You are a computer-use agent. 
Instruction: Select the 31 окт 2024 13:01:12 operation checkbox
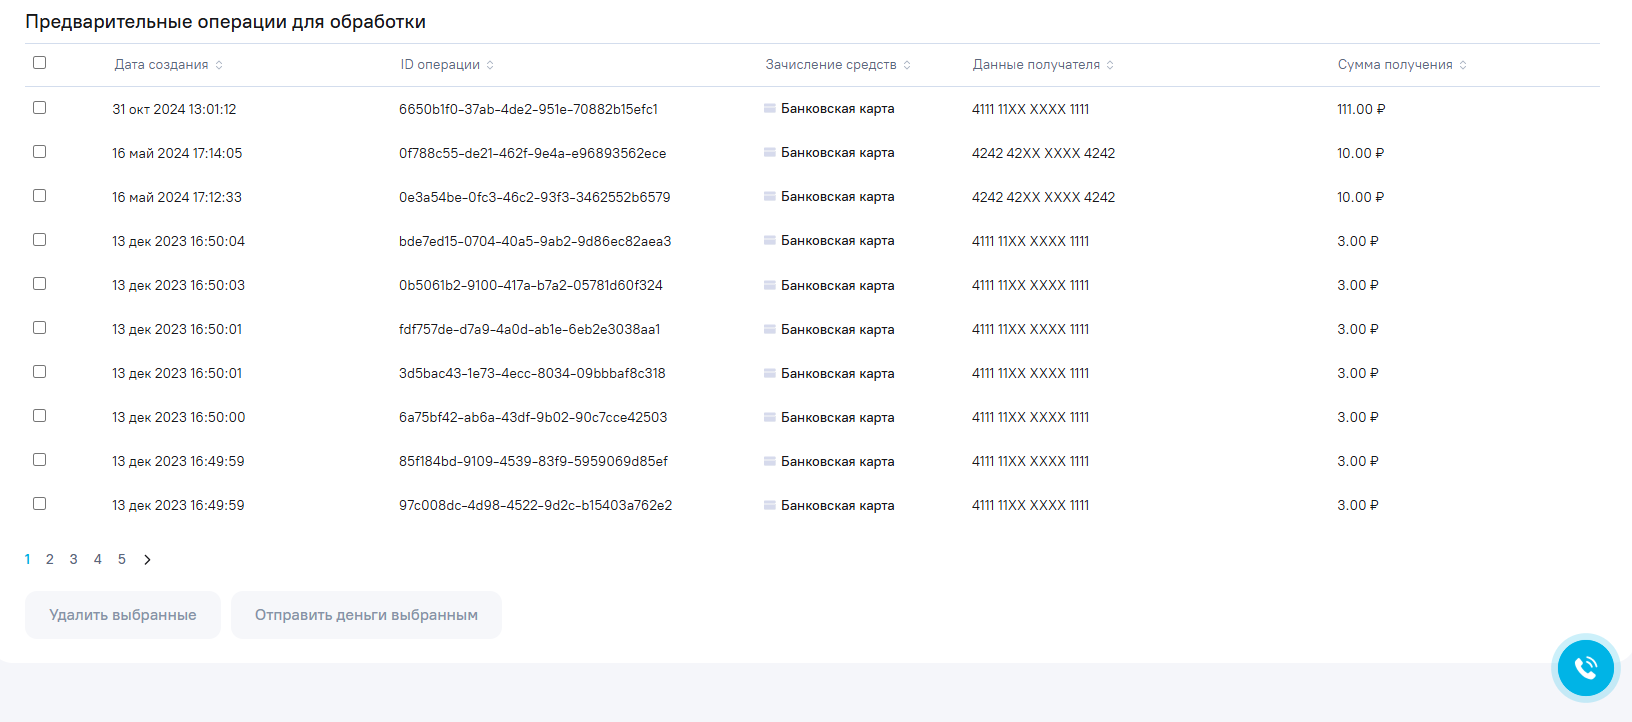[x=40, y=108]
